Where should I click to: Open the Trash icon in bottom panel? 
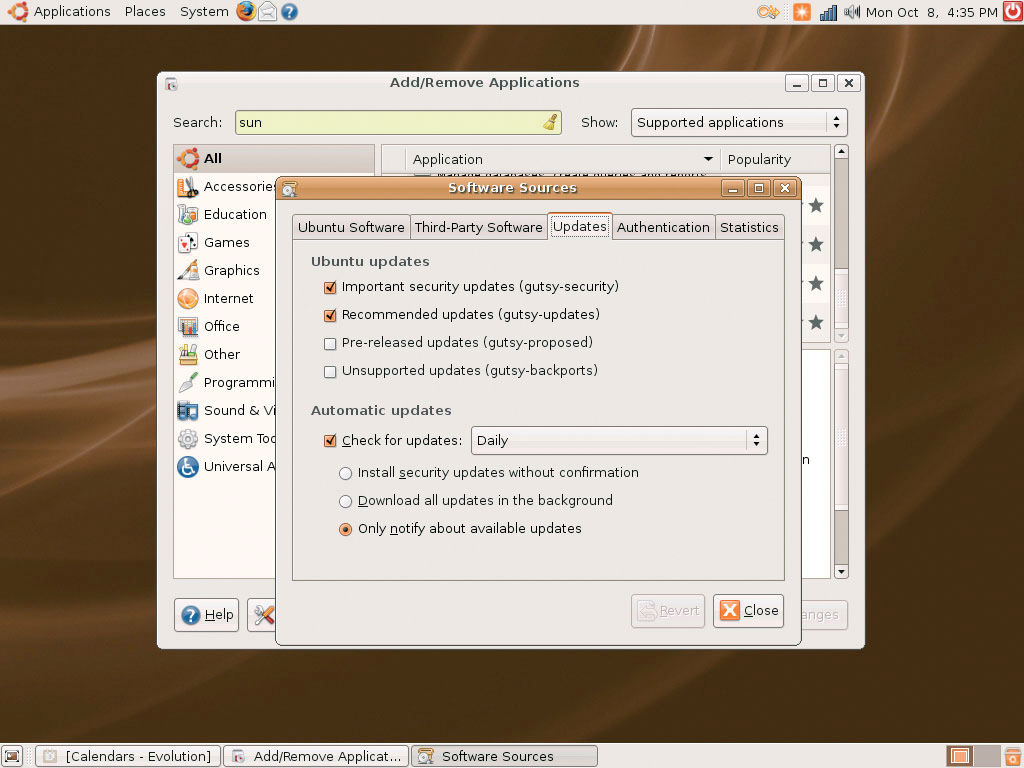[x=1012, y=756]
